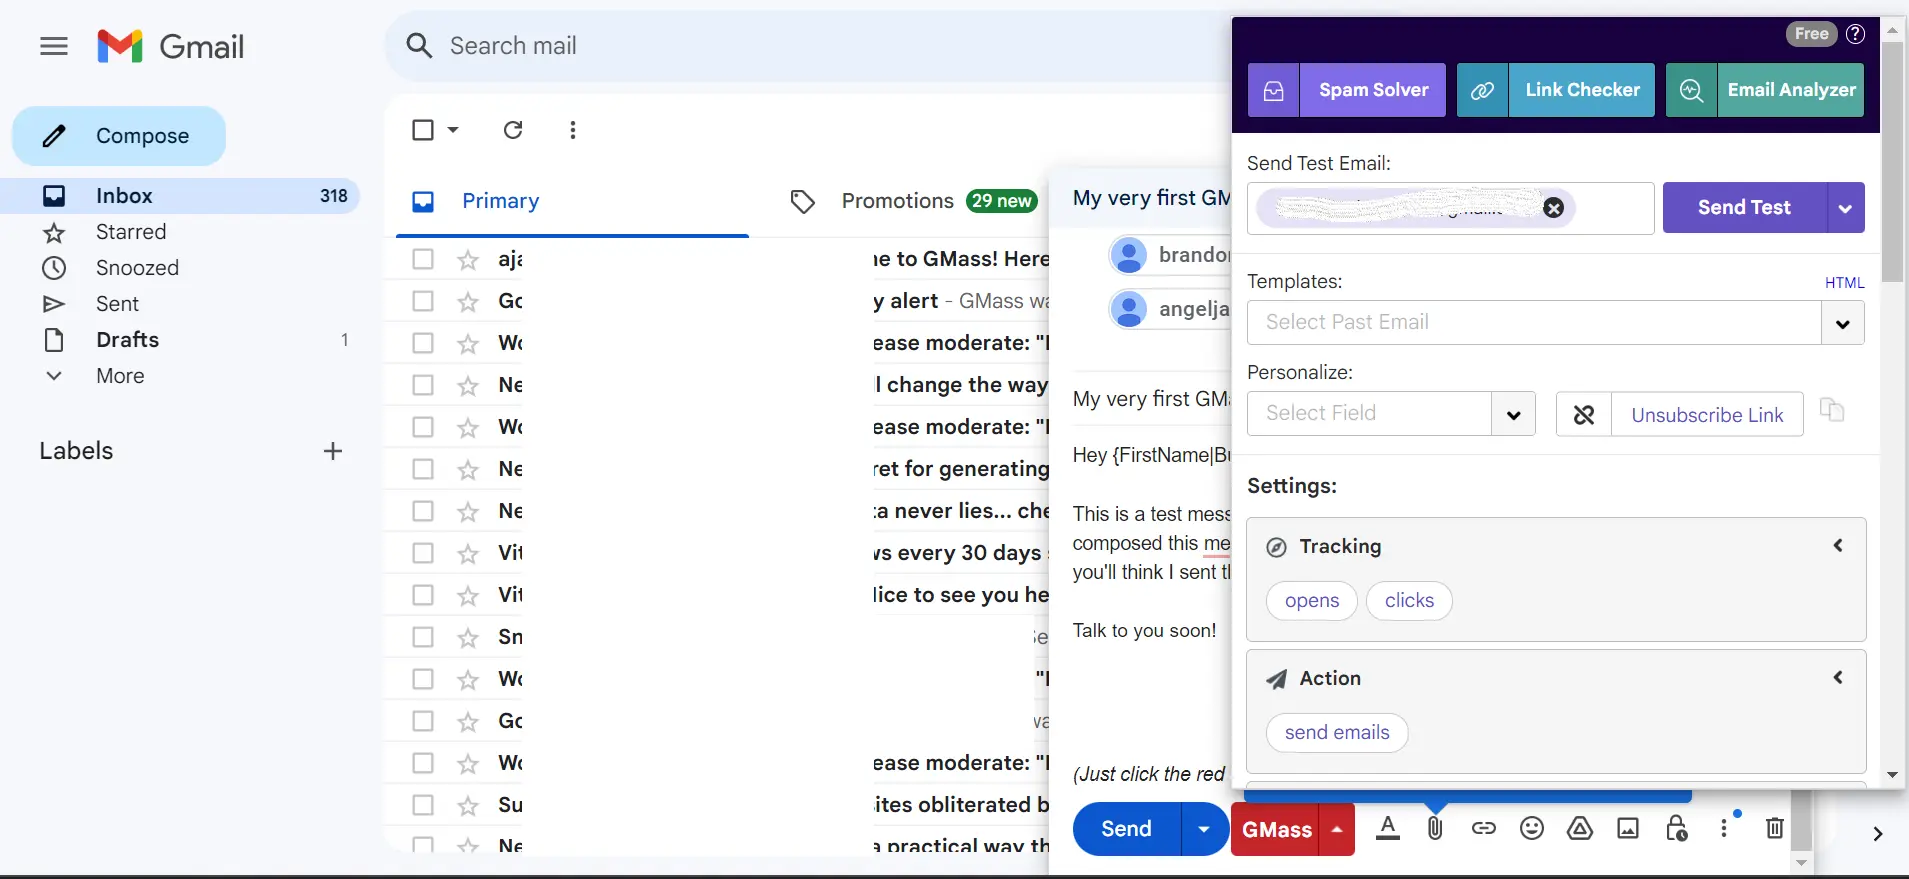Expand More in the Gmail sidebar
This screenshot has width=1909, height=879.
coord(120,376)
